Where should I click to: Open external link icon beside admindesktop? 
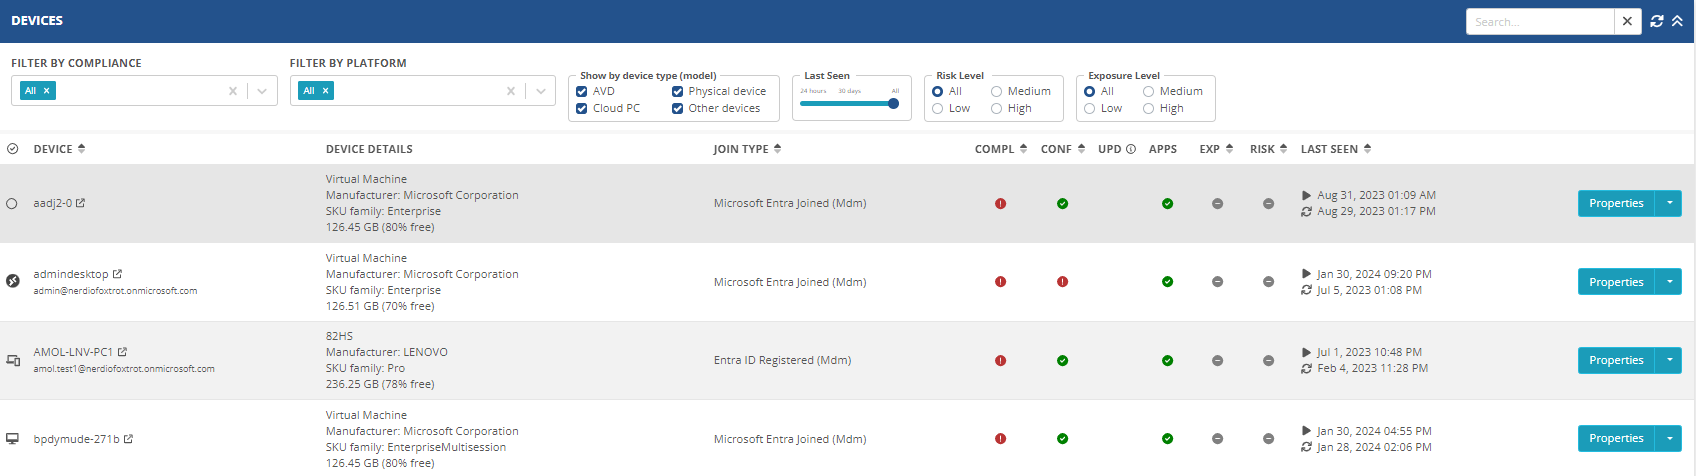117,274
